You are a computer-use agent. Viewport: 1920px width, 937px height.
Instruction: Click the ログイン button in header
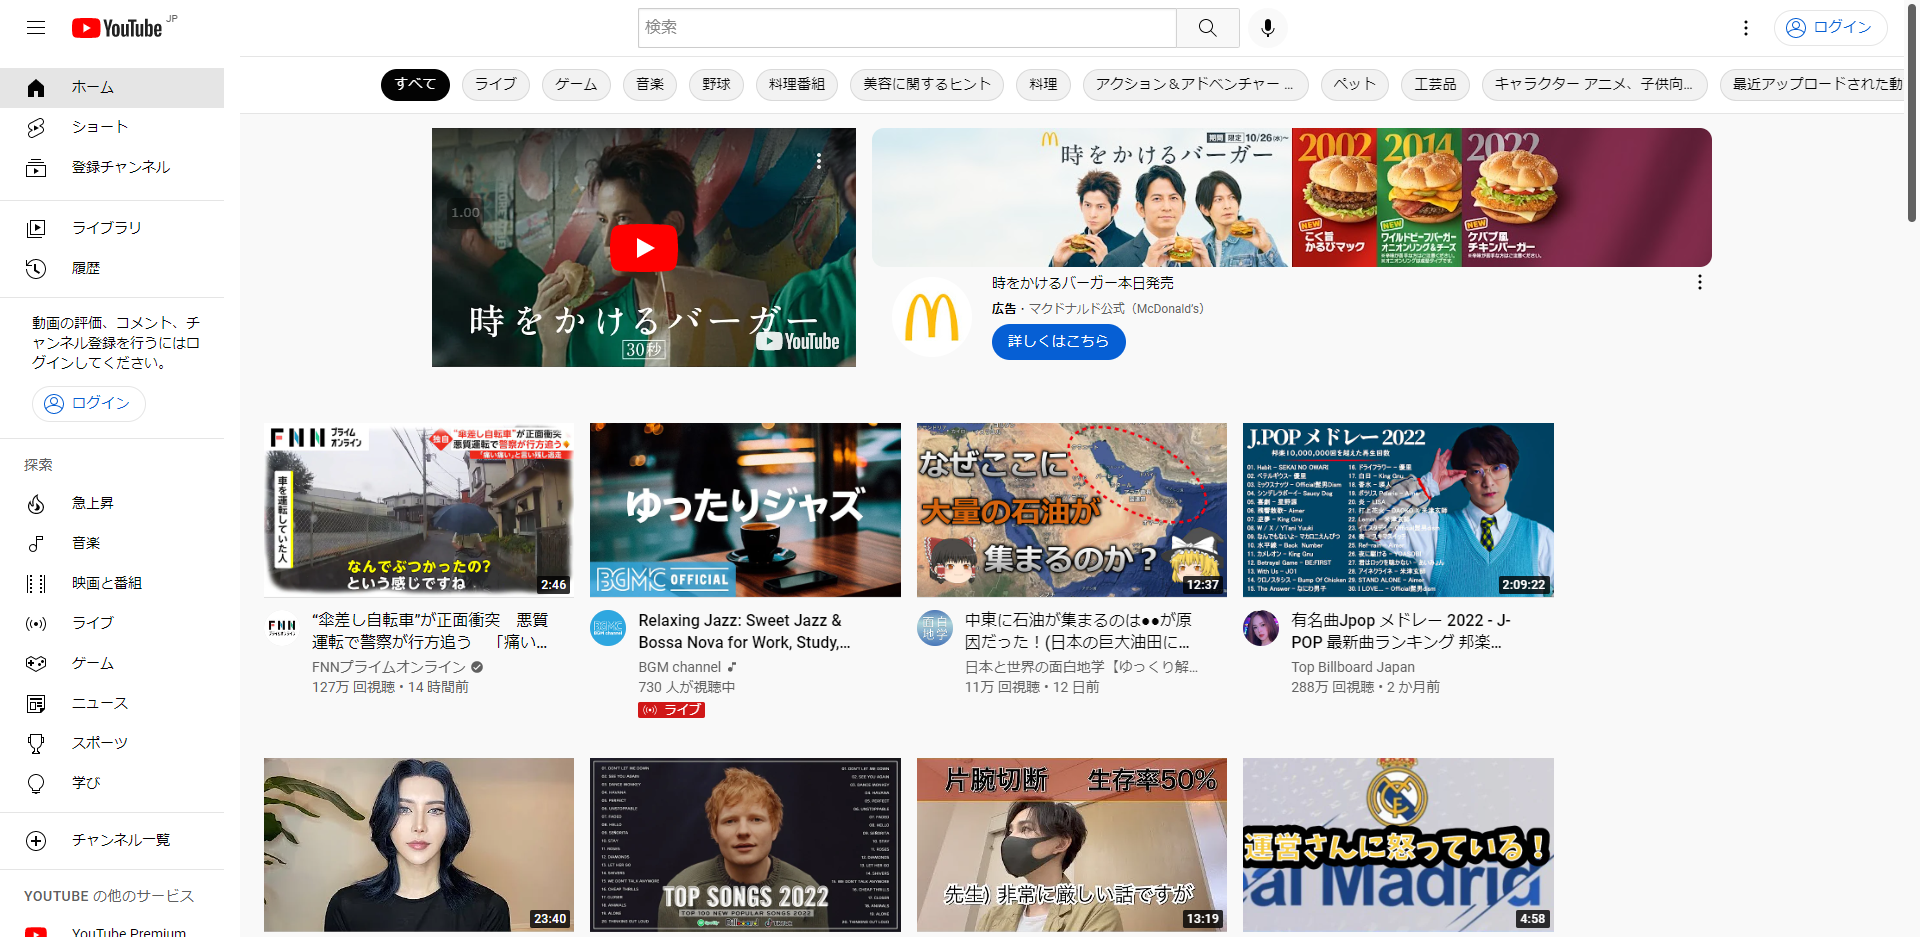pos(1830,28)
